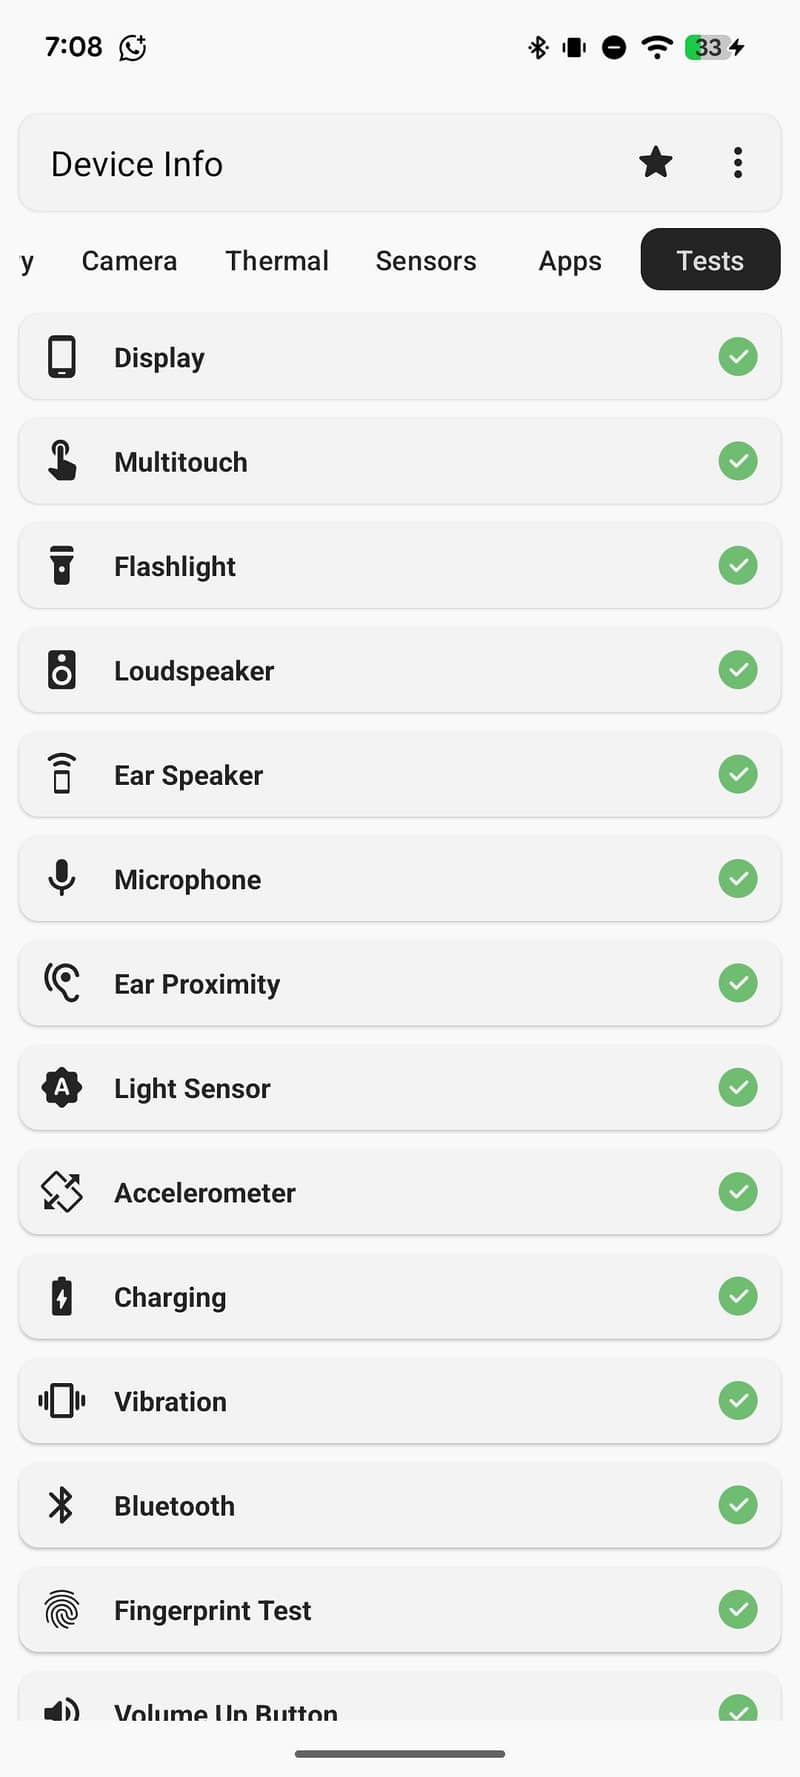Tap the loudspeaker icon

coord(62,670)
